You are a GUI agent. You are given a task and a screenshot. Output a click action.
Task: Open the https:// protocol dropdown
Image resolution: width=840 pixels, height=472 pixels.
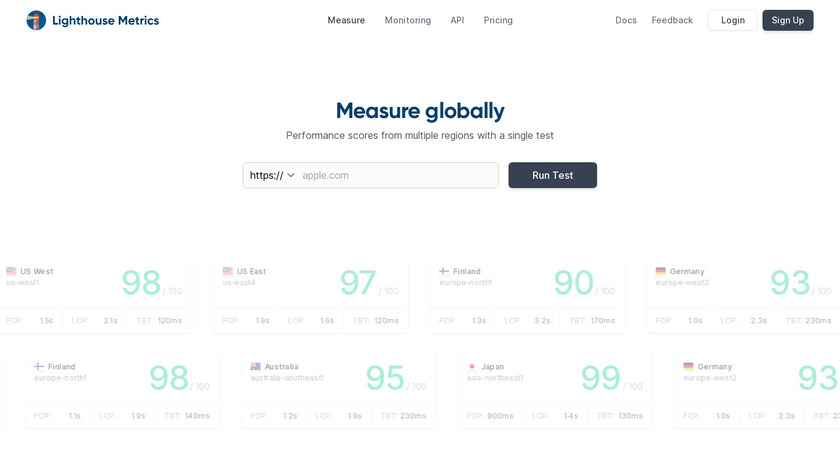272,175
